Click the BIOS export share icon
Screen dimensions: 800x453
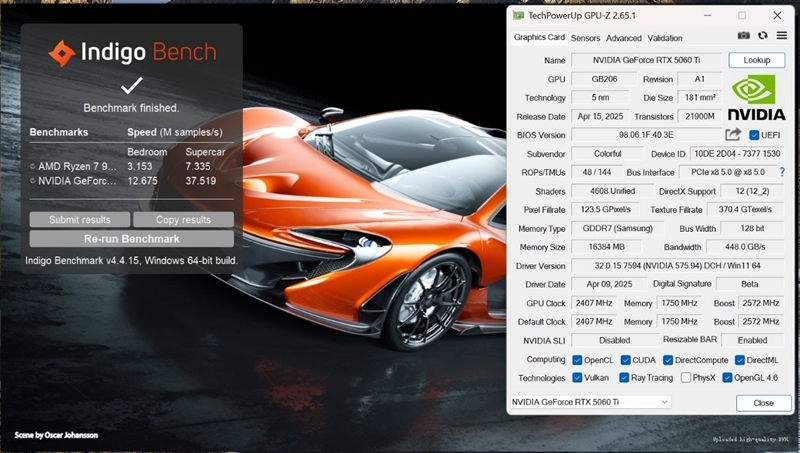pos(733,135)
